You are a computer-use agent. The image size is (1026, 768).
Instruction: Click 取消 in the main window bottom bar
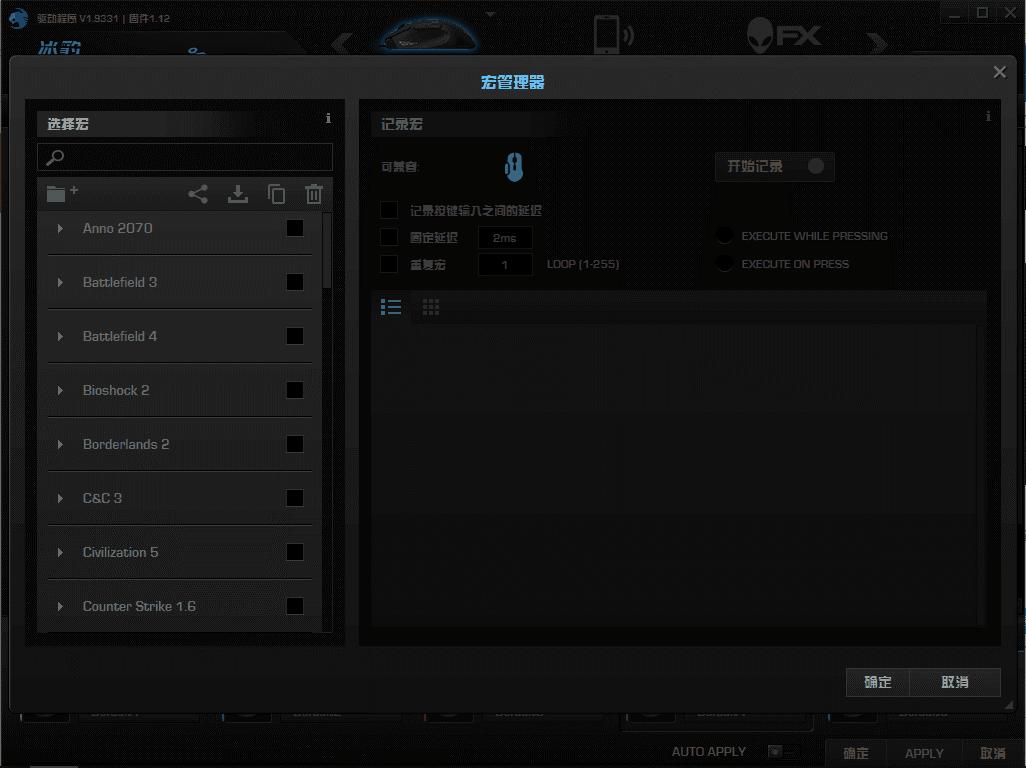993,754
